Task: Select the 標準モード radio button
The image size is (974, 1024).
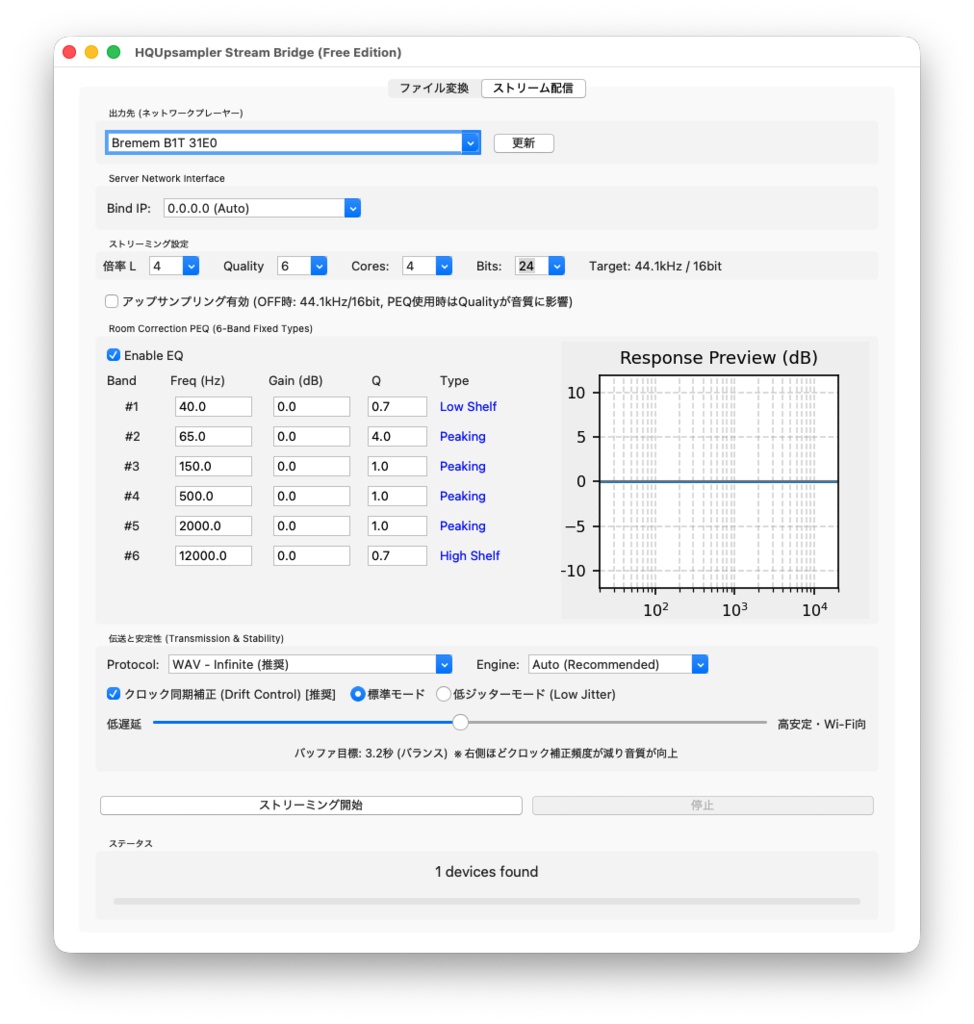Action: tap(359, 694)
